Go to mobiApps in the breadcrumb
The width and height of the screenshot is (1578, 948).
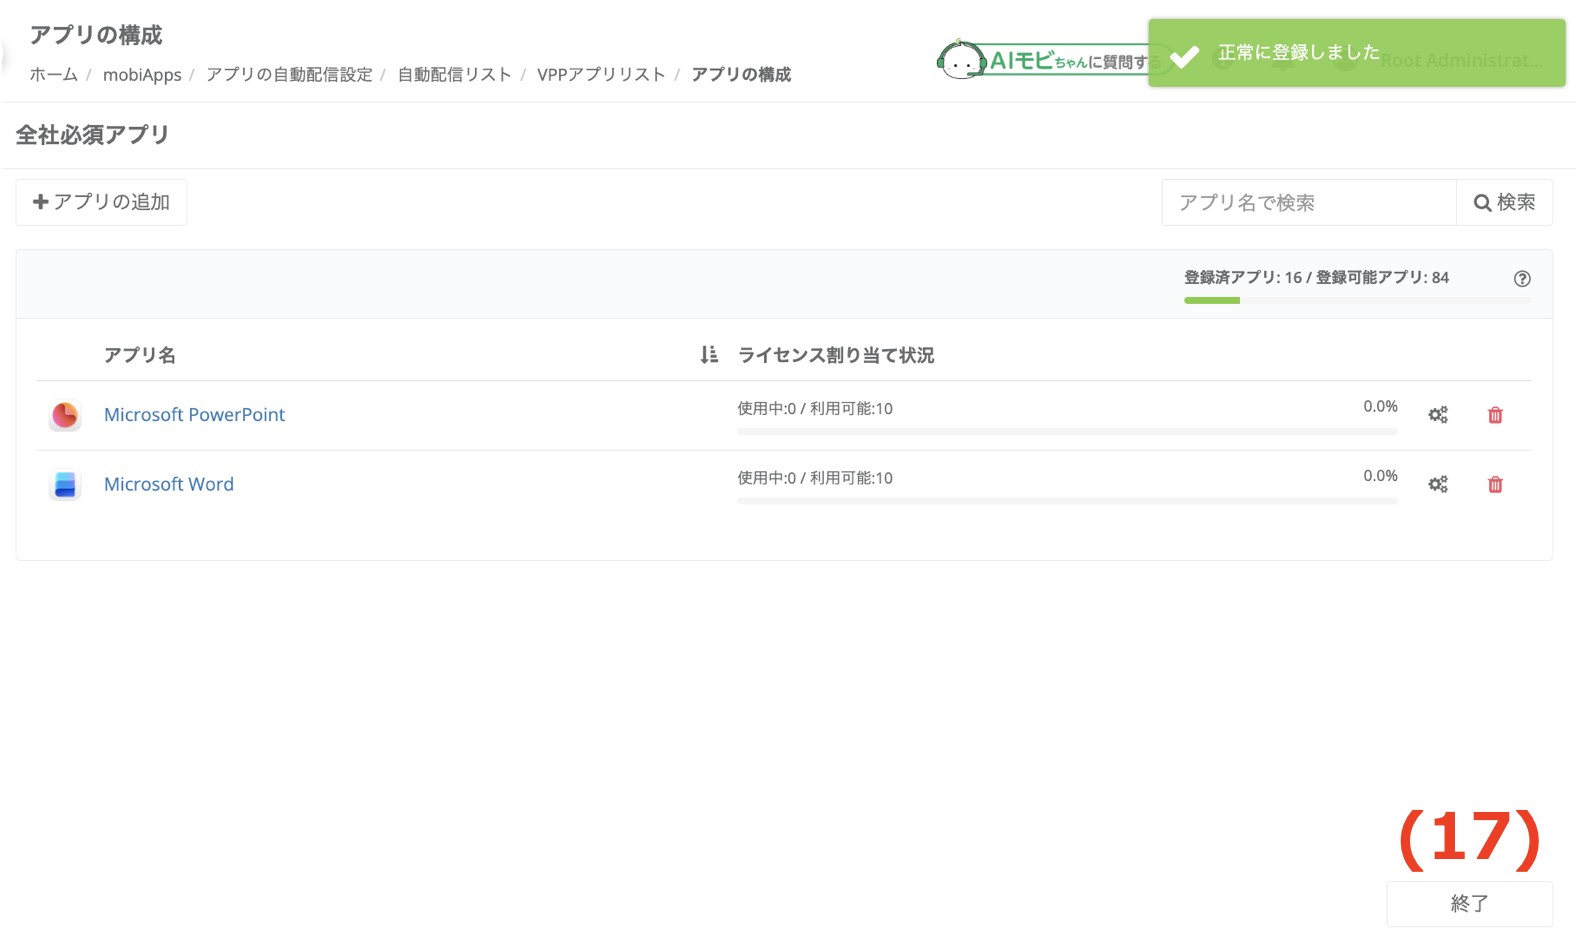142,74
